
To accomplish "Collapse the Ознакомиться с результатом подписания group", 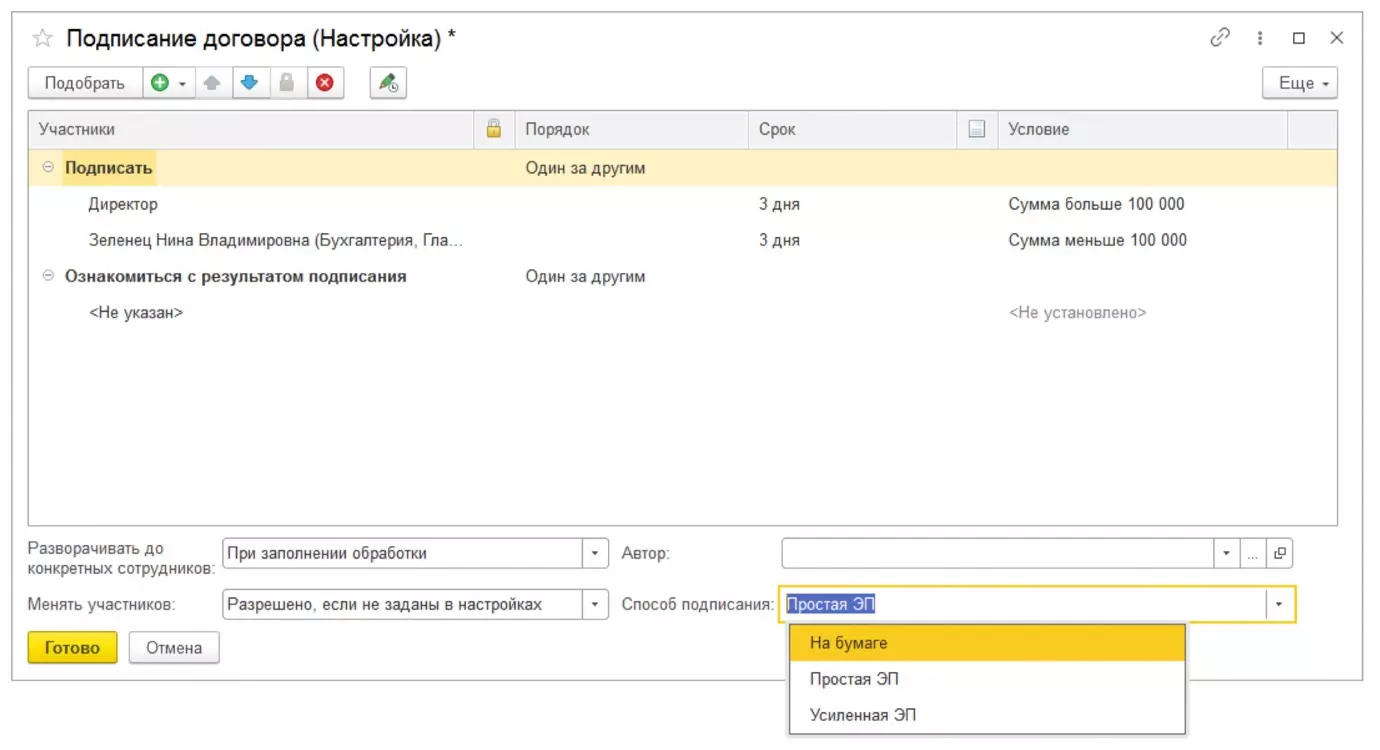I will point(48,276).
